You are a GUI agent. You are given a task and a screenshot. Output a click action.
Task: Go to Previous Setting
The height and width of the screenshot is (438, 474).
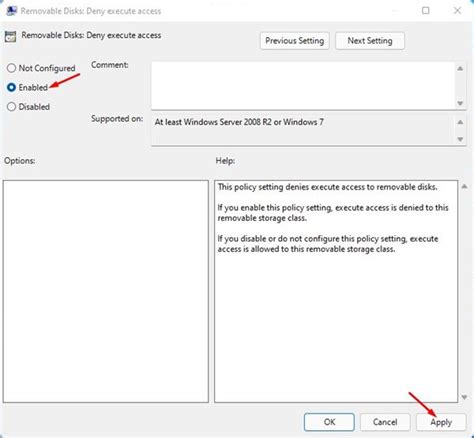click(295, 41)
